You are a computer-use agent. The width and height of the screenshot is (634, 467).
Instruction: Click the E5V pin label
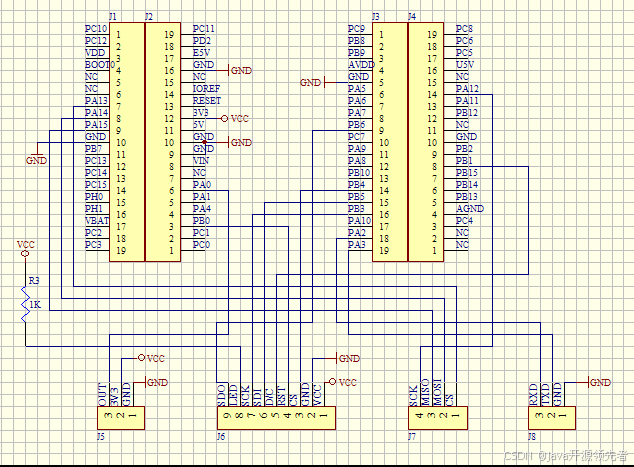201,53
